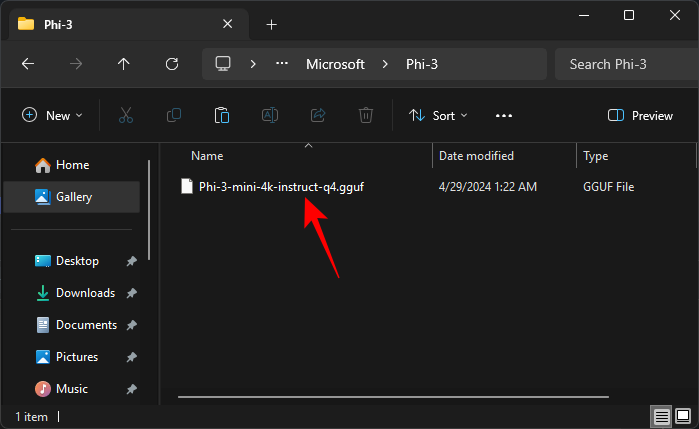Copy using the toolbar copy icon
The height and width of the screenshot is (429, 699).
click(x=174, y=116)
